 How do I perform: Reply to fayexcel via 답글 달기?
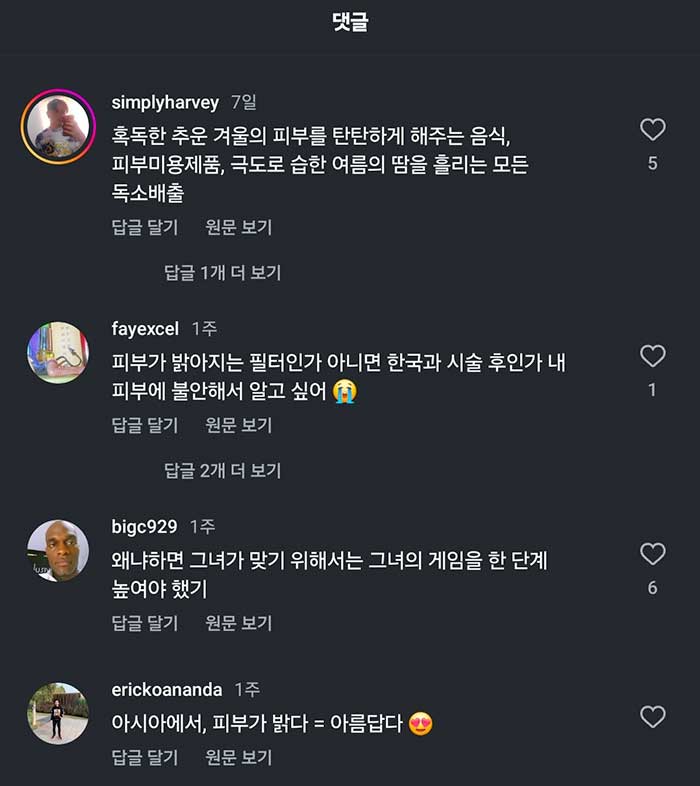coord(145,426)
